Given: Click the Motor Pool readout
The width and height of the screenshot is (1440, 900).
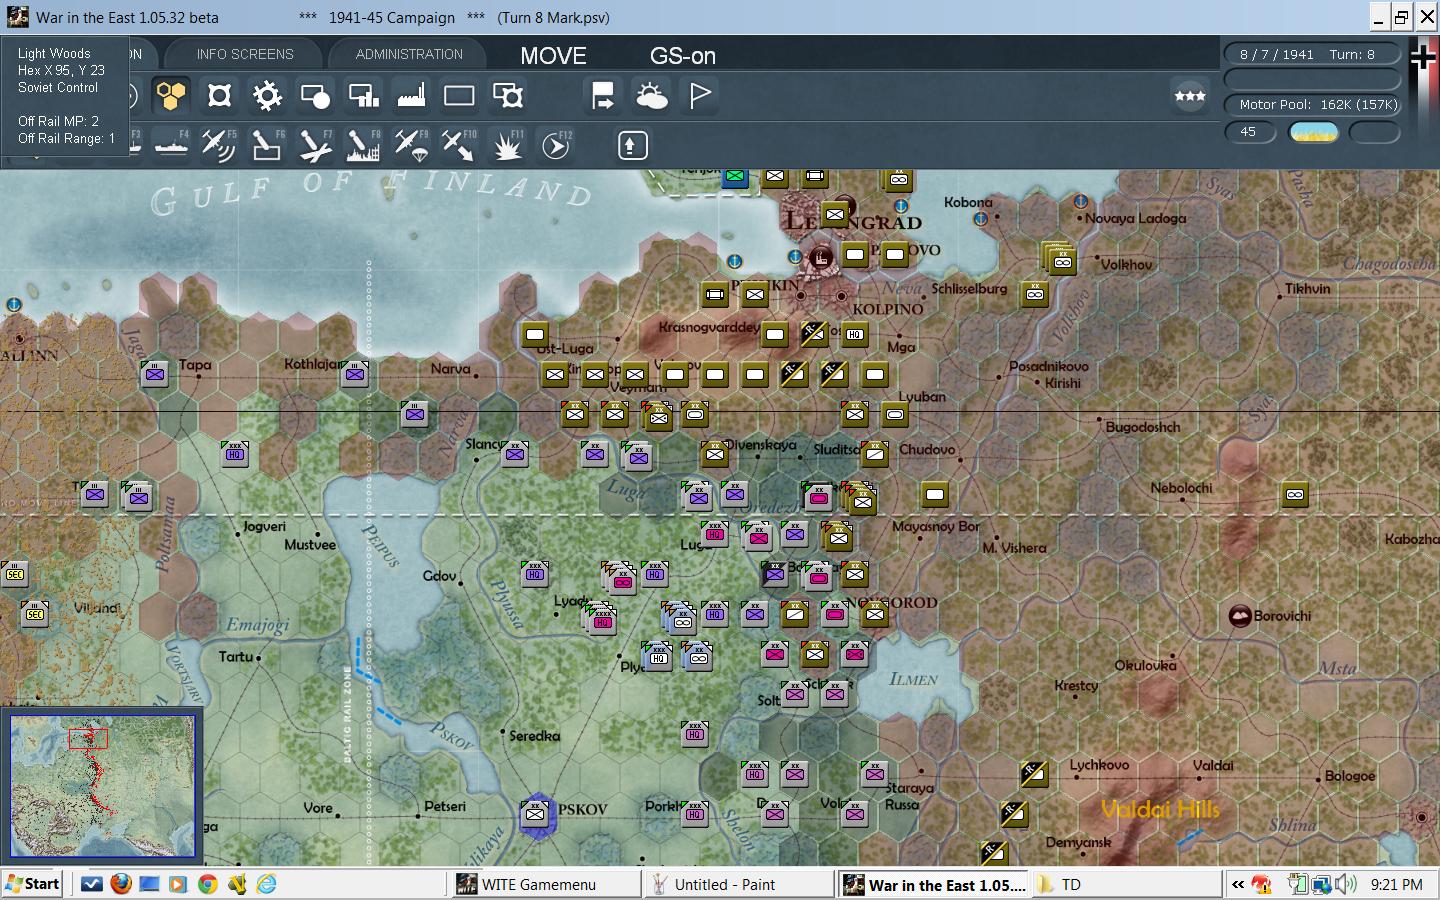Looking at the screenshot, I should click(1314, 104).
